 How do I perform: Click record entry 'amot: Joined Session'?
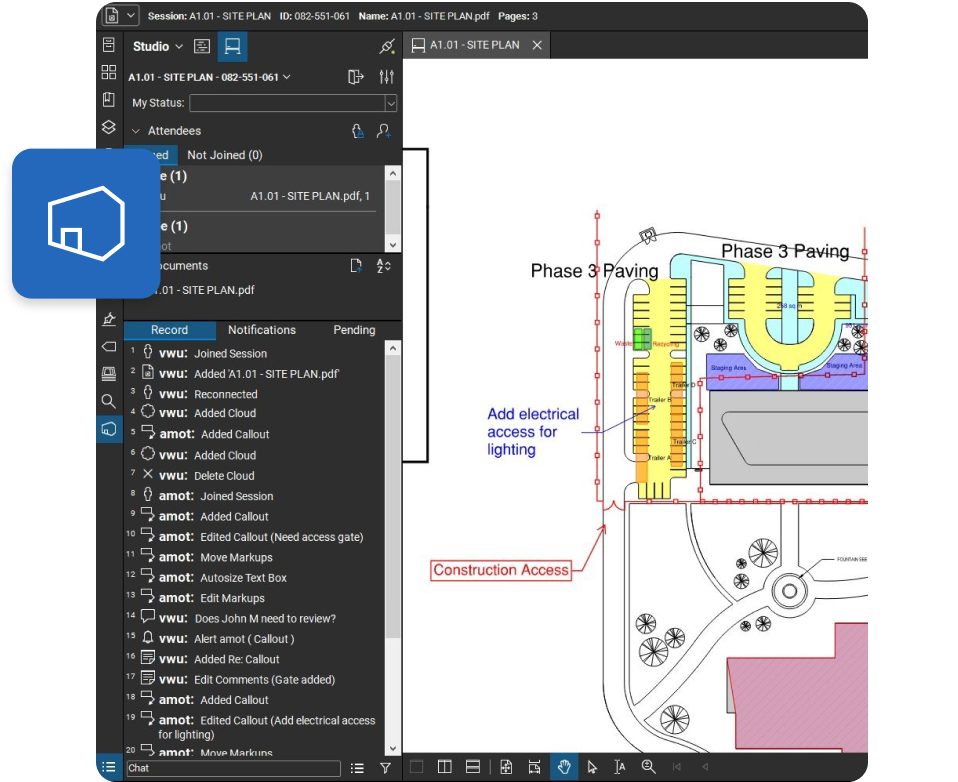pyautogui.click(x=216, y=496)
